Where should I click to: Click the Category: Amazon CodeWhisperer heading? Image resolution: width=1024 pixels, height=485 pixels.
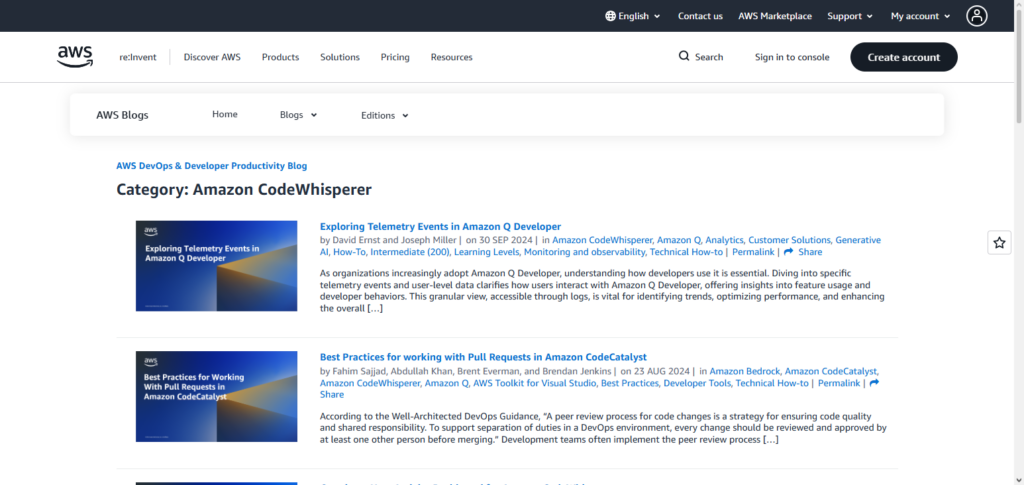point(244,190)
